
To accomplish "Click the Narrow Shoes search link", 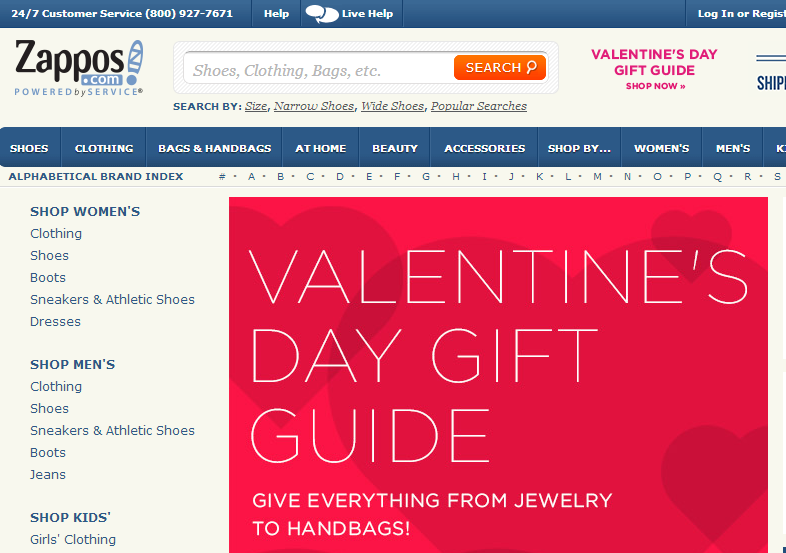I will coord(314,106).
